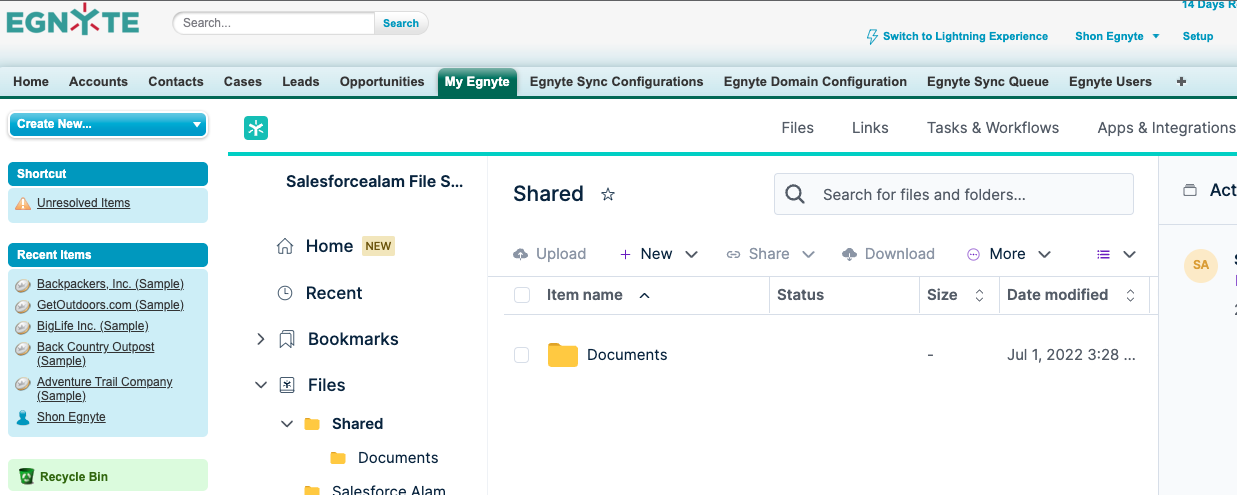Click the Search for files and folders field
This screenshot has height=495, width=1237.
[954, 194]
